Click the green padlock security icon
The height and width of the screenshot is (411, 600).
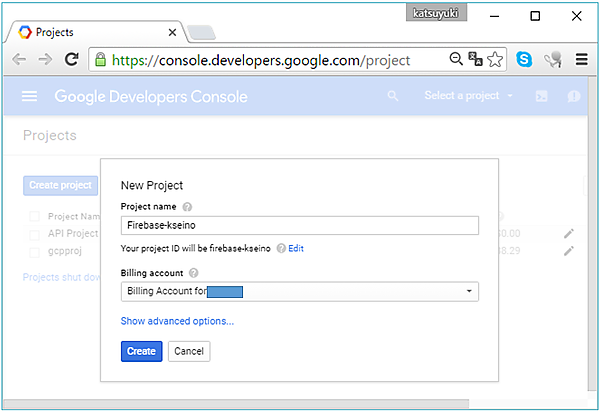coord(100,60)
